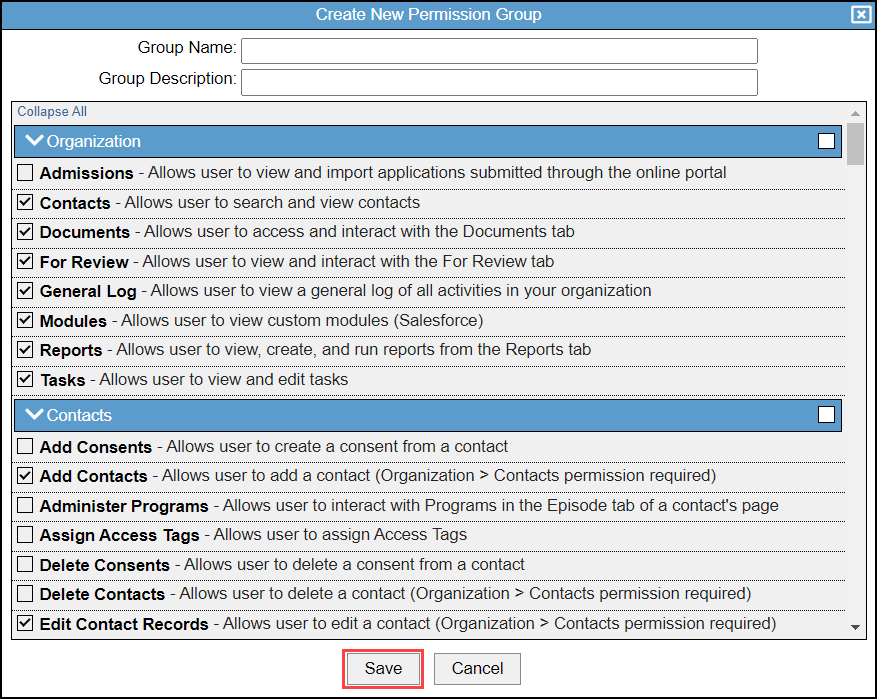This screenshot has height=699, width=877.
Task: Collapse the Organization section chevron
Action: [x=35, y=140]
